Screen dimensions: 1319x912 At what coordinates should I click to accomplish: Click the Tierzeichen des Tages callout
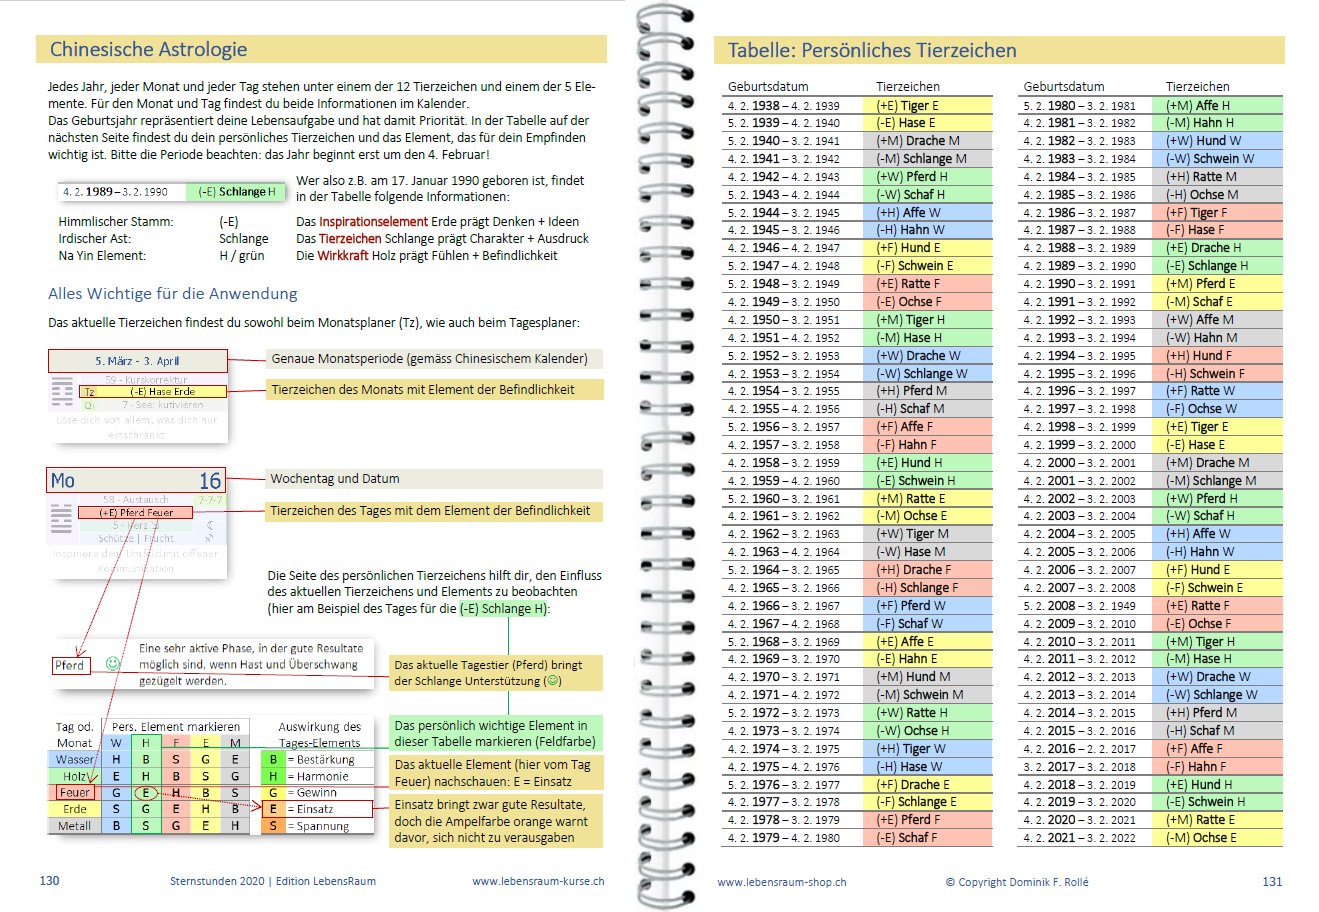click(435, 510)
